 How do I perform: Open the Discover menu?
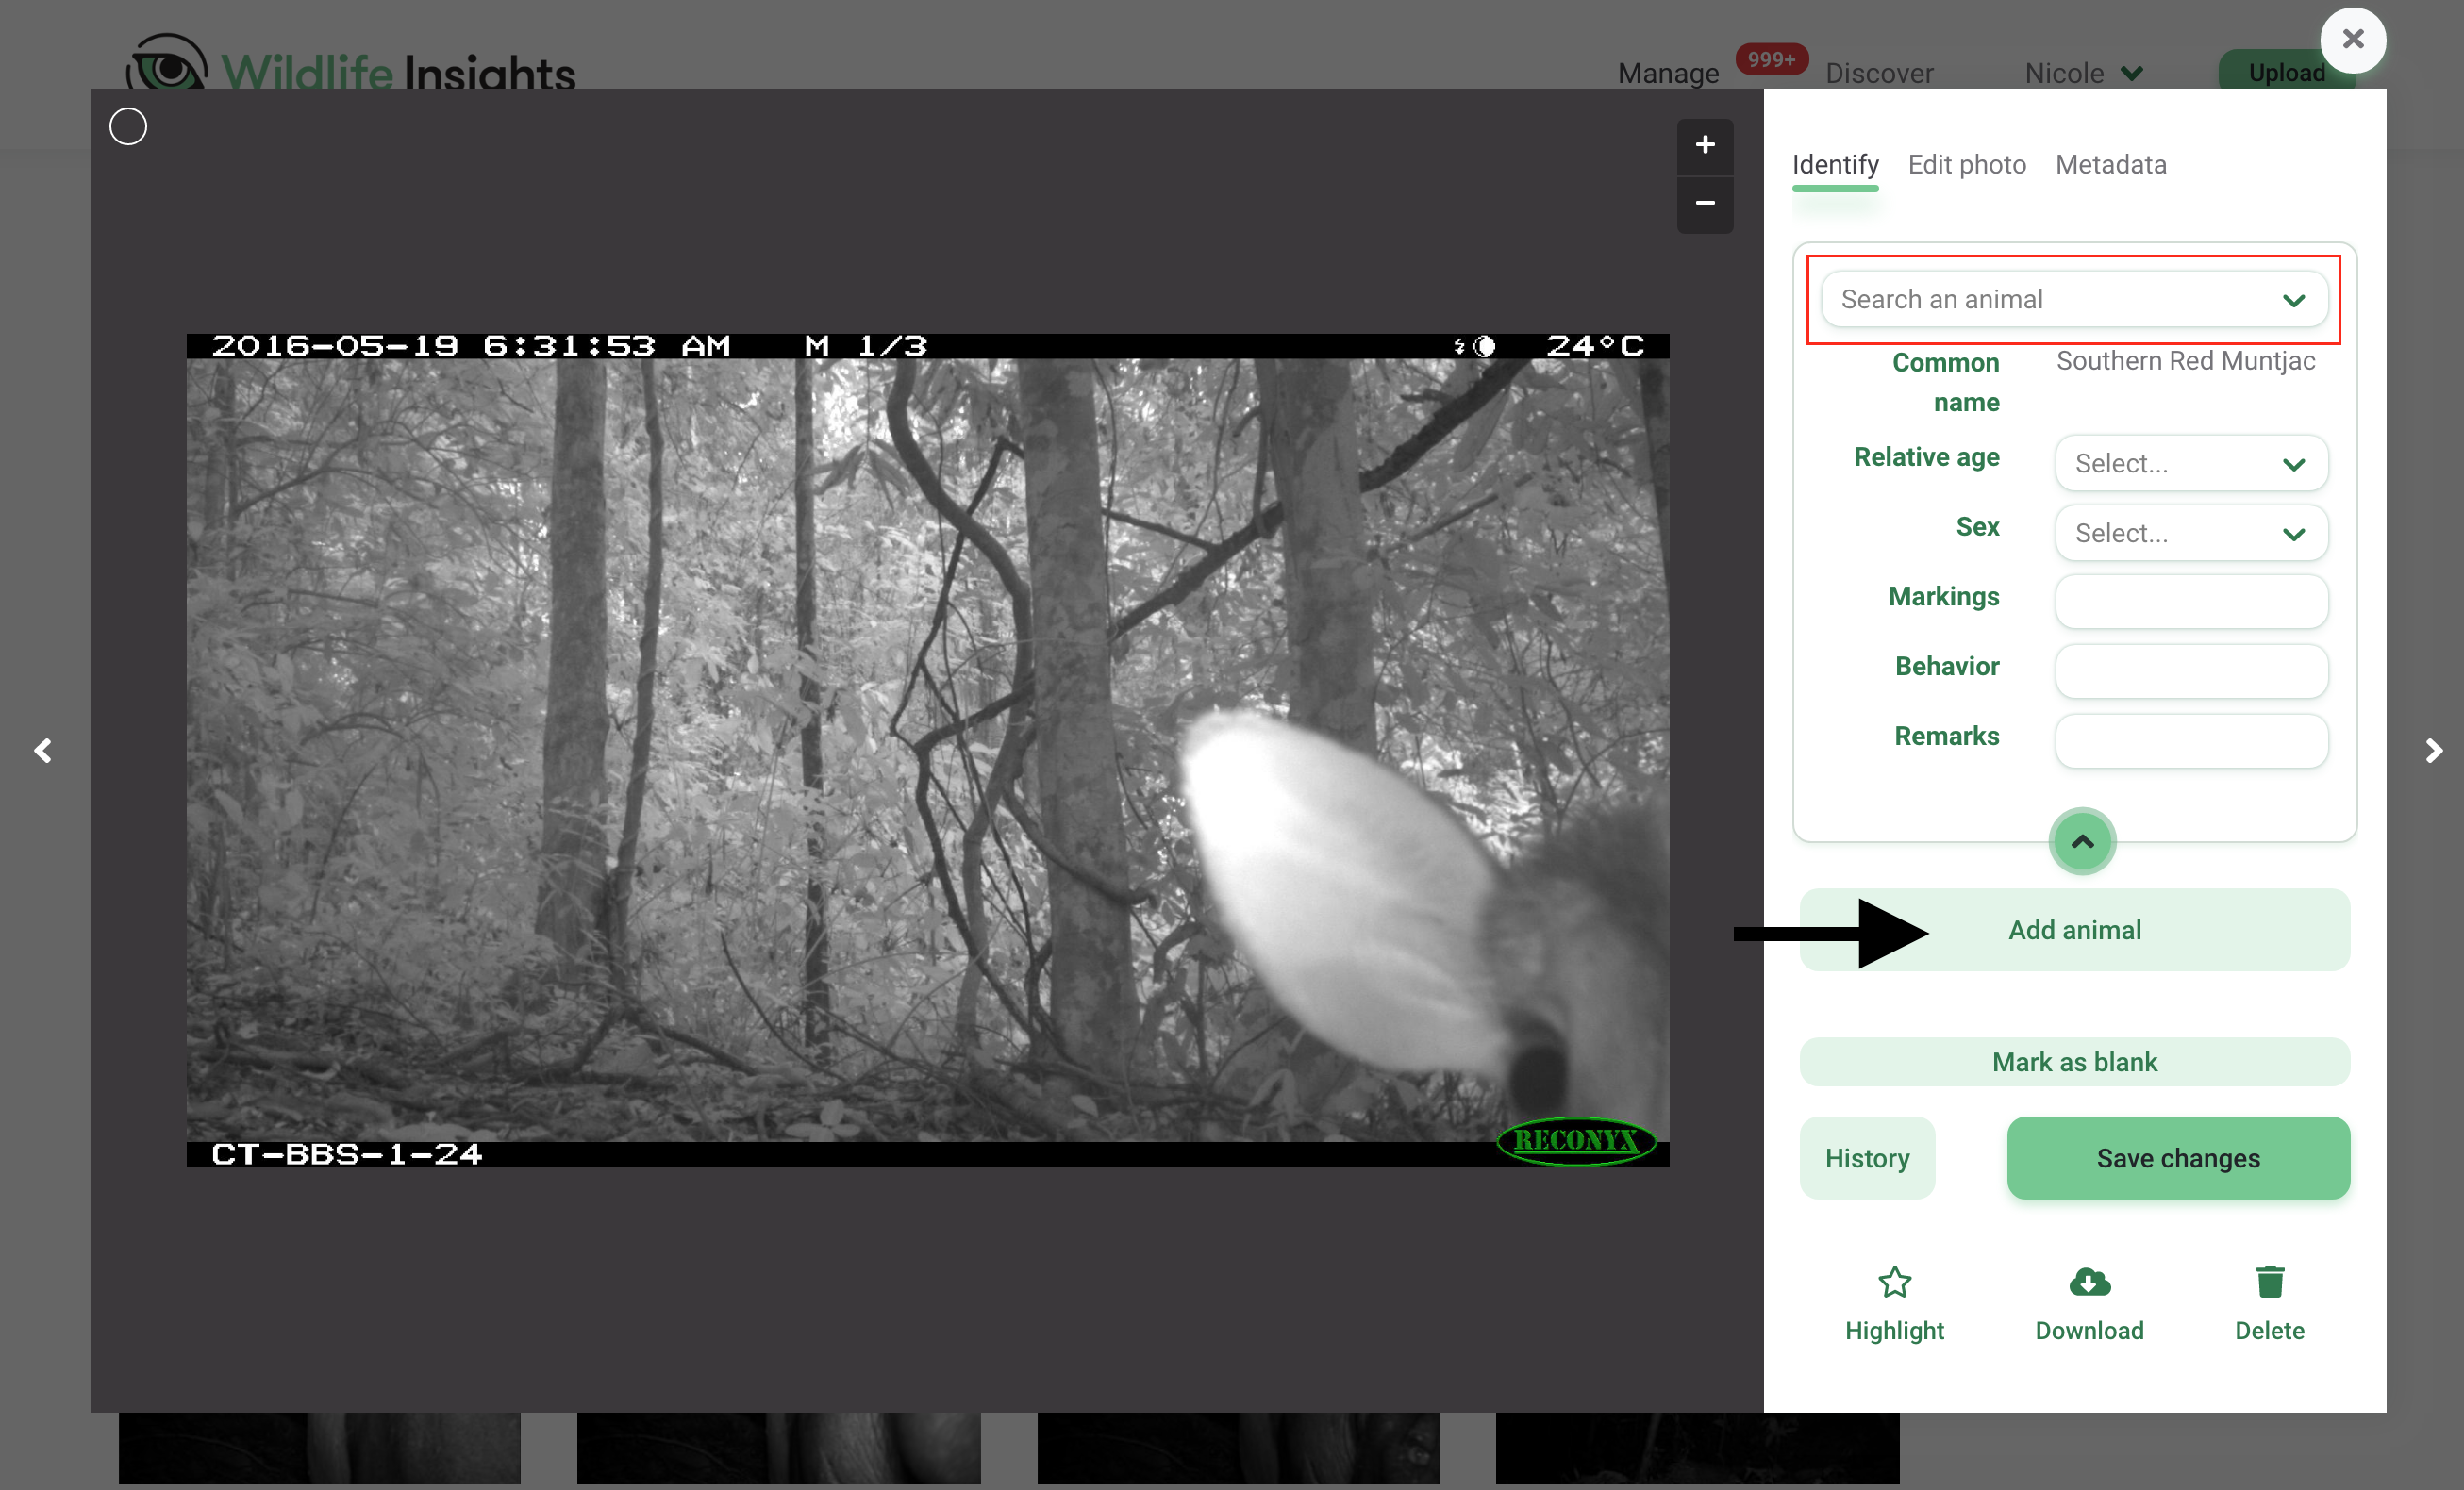pos(1879,73)
